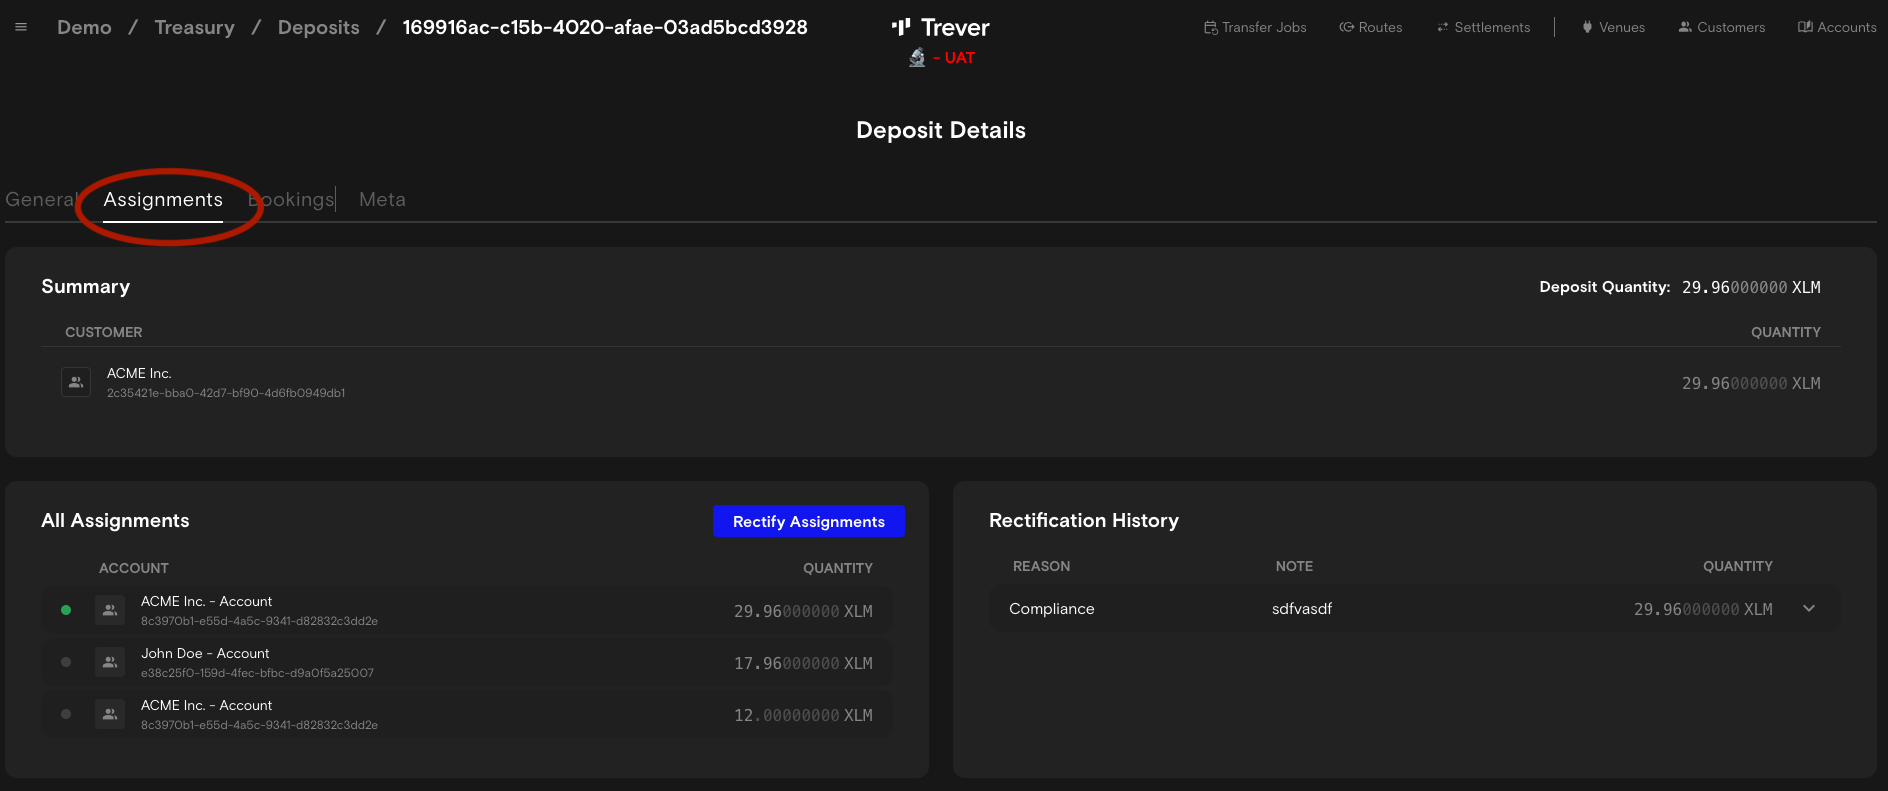Screen dimensions: 1888x791
Task: Expand the Compliance rectification entry chevron
Action: click(1809, 609)
